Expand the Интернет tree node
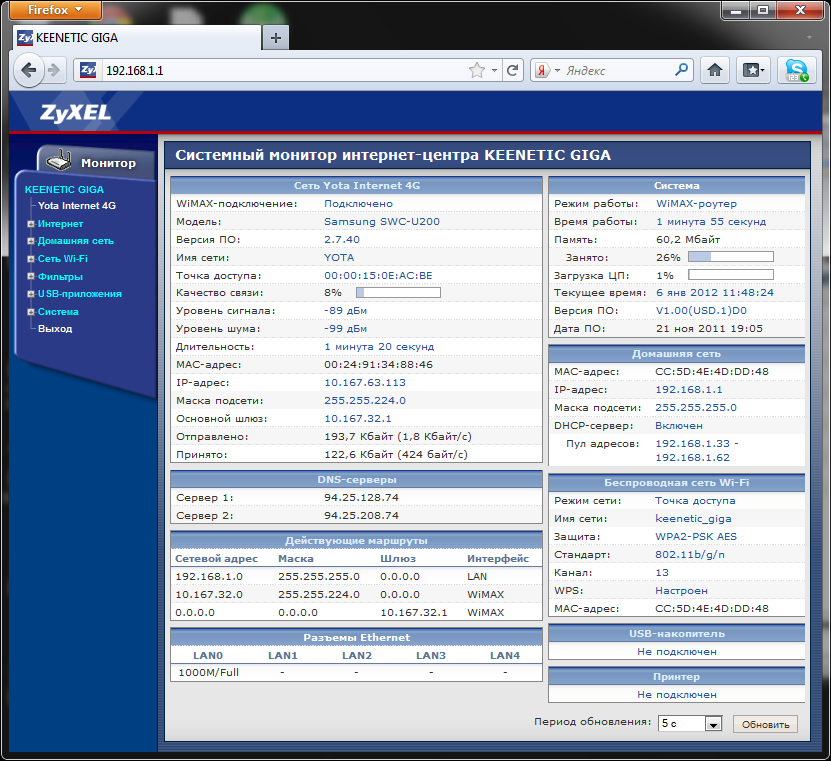Viewport: 831px width, 761px height. tap(31, 224)
